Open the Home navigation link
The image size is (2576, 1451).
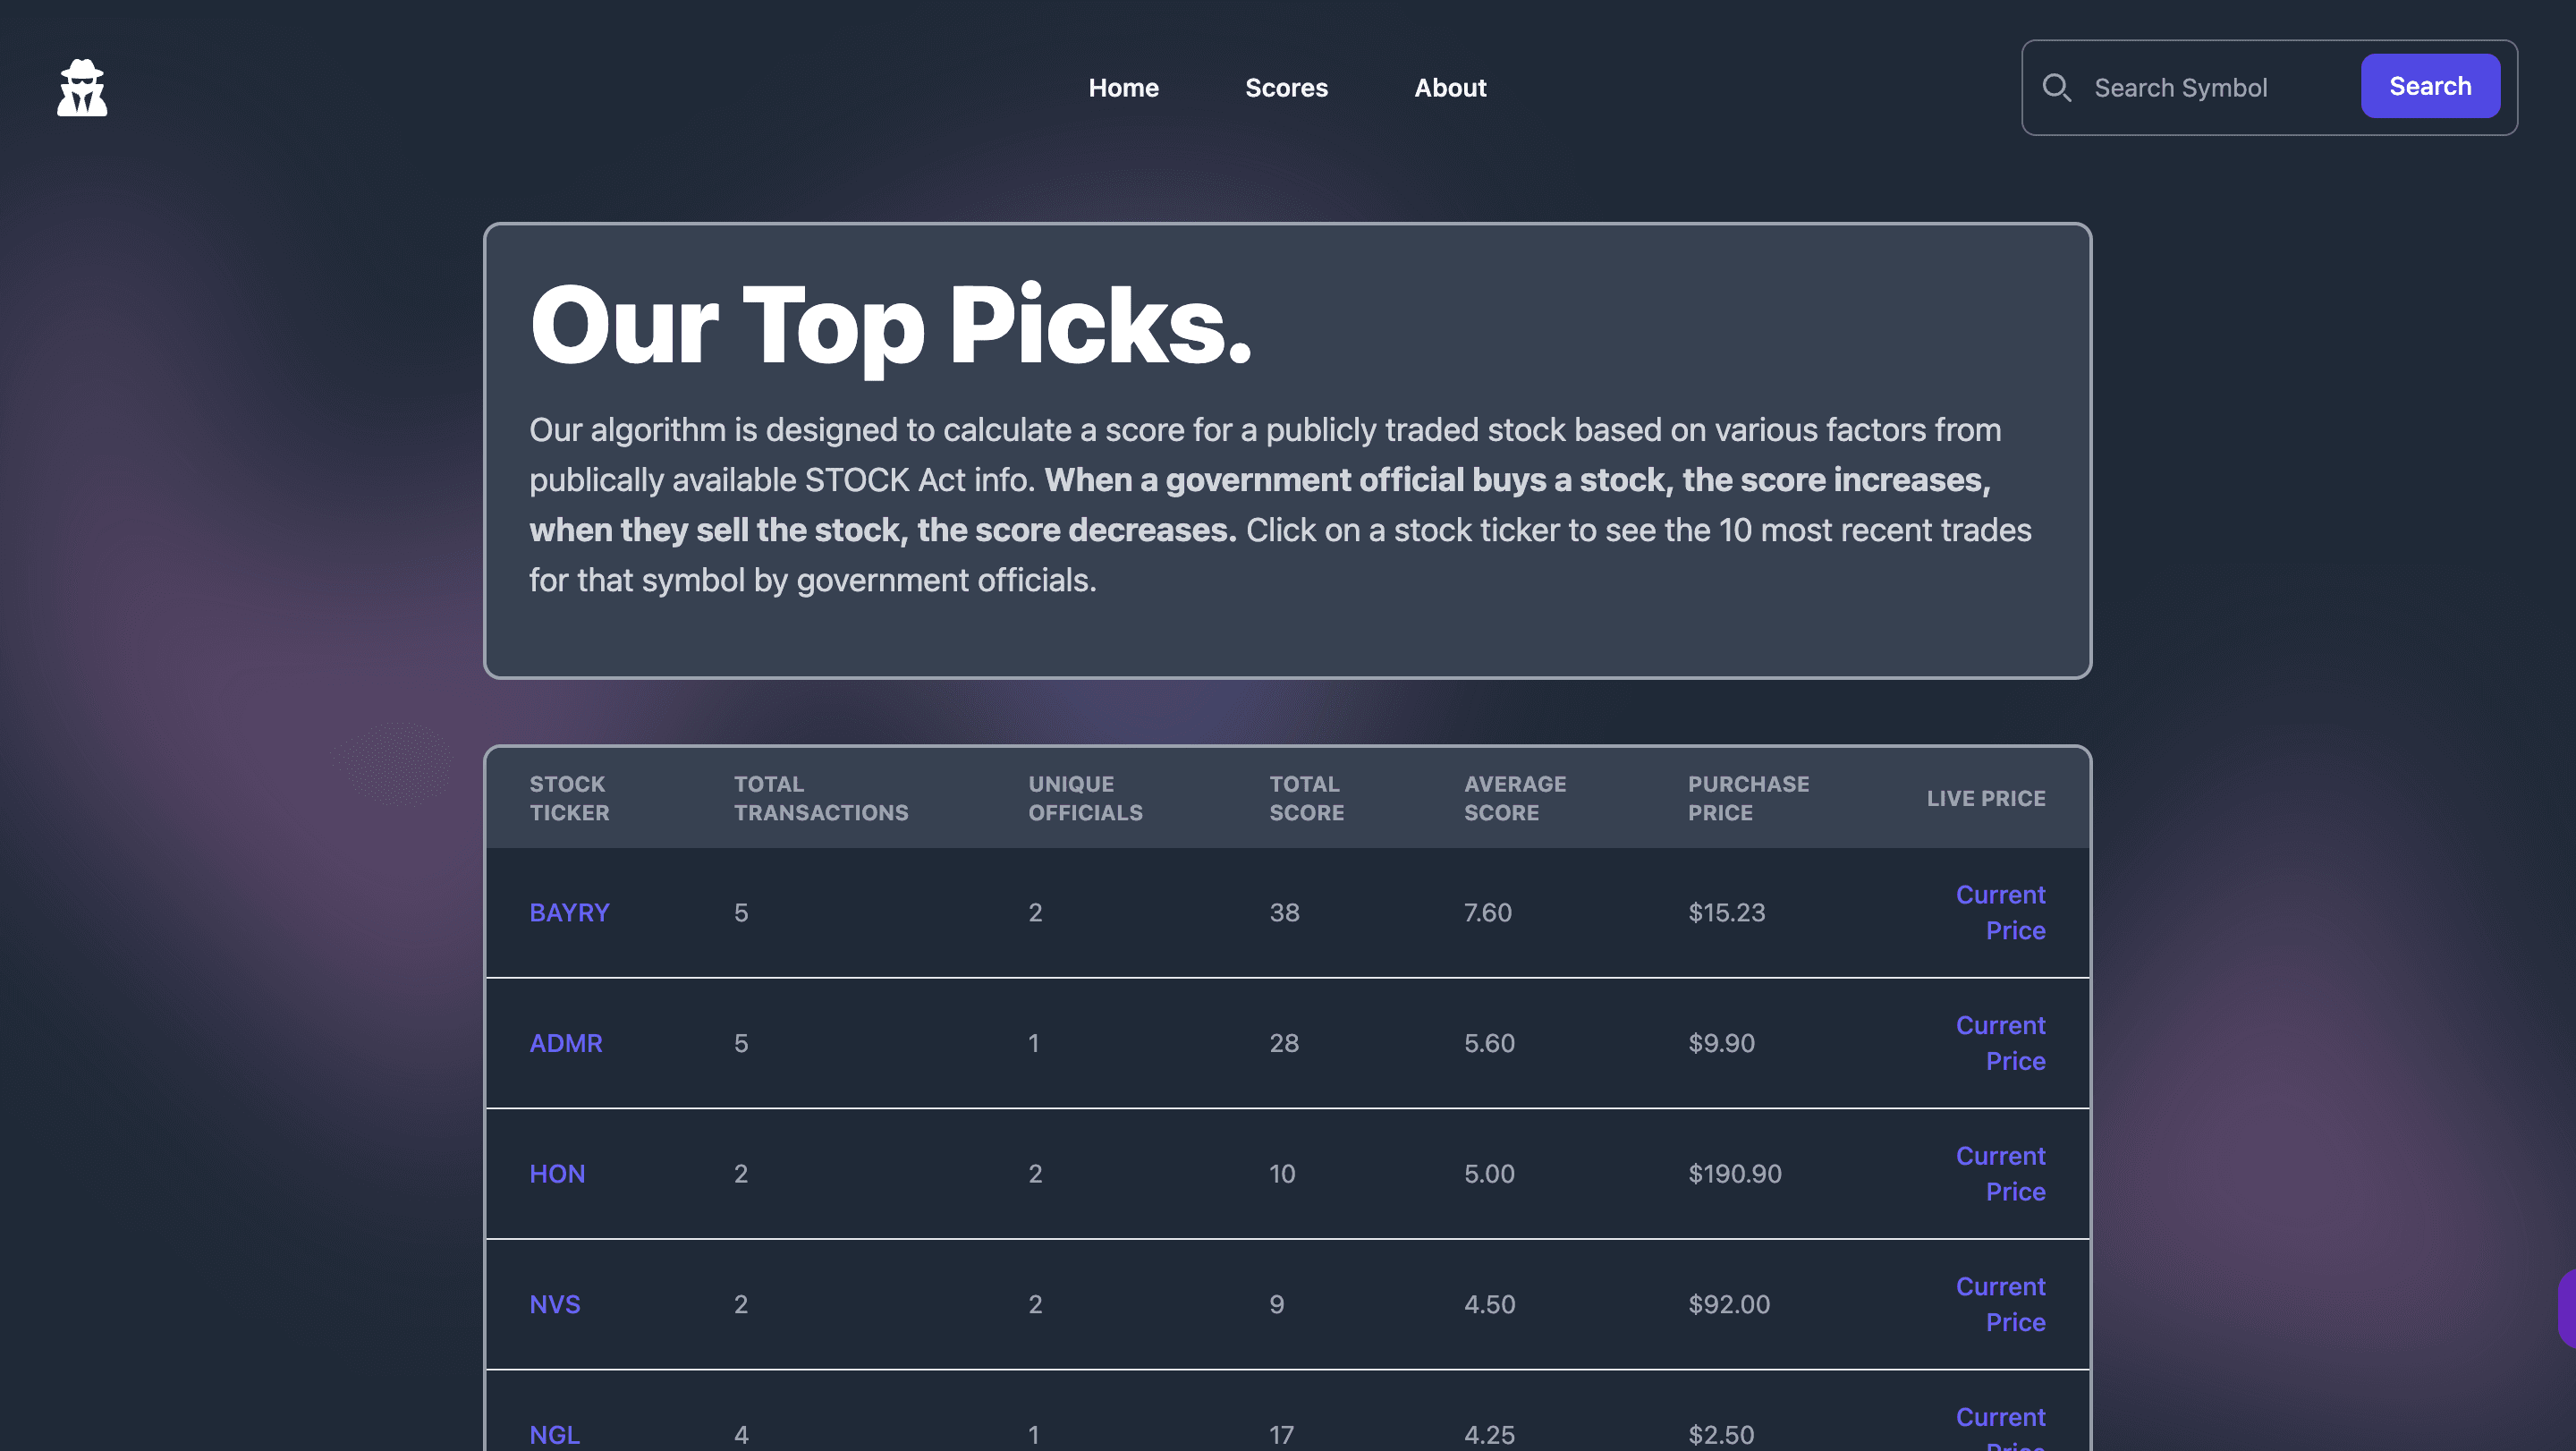(x=1123, y=88)
